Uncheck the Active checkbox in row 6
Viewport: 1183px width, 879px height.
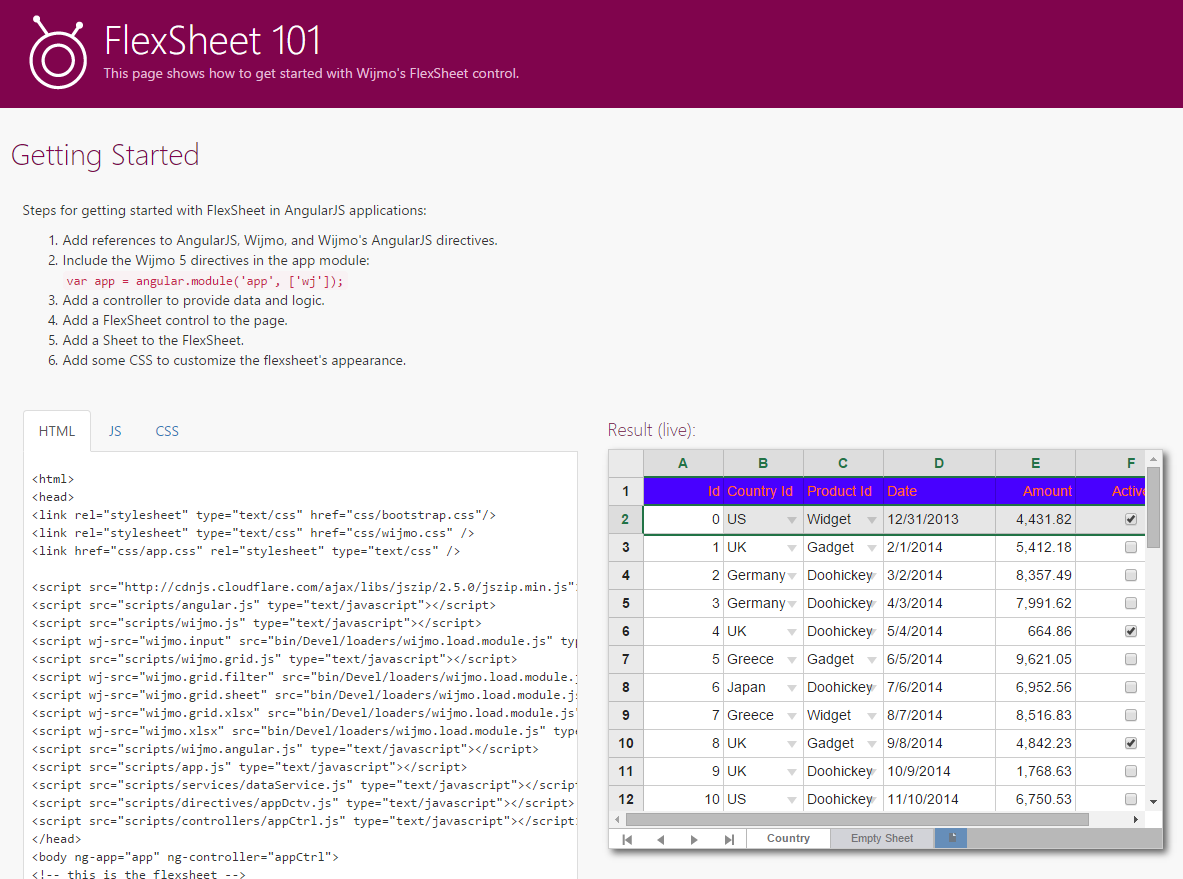click(1131, 631)
